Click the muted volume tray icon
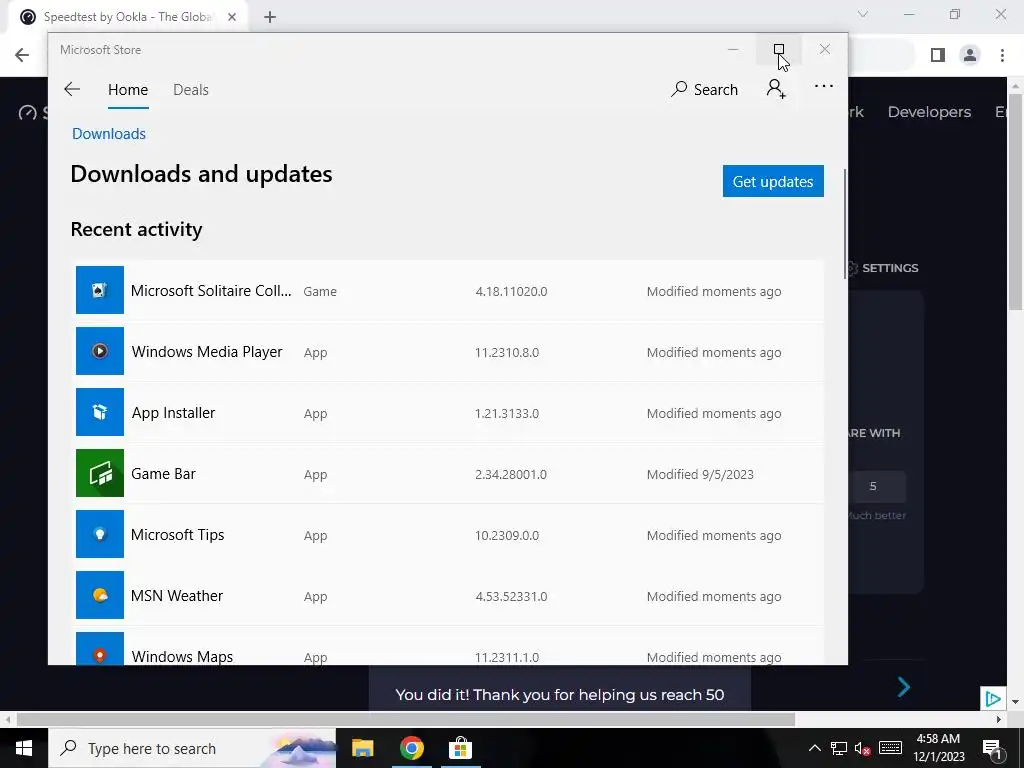The image size is (1024, 768). pyautogui.click(x=862, y=749)
